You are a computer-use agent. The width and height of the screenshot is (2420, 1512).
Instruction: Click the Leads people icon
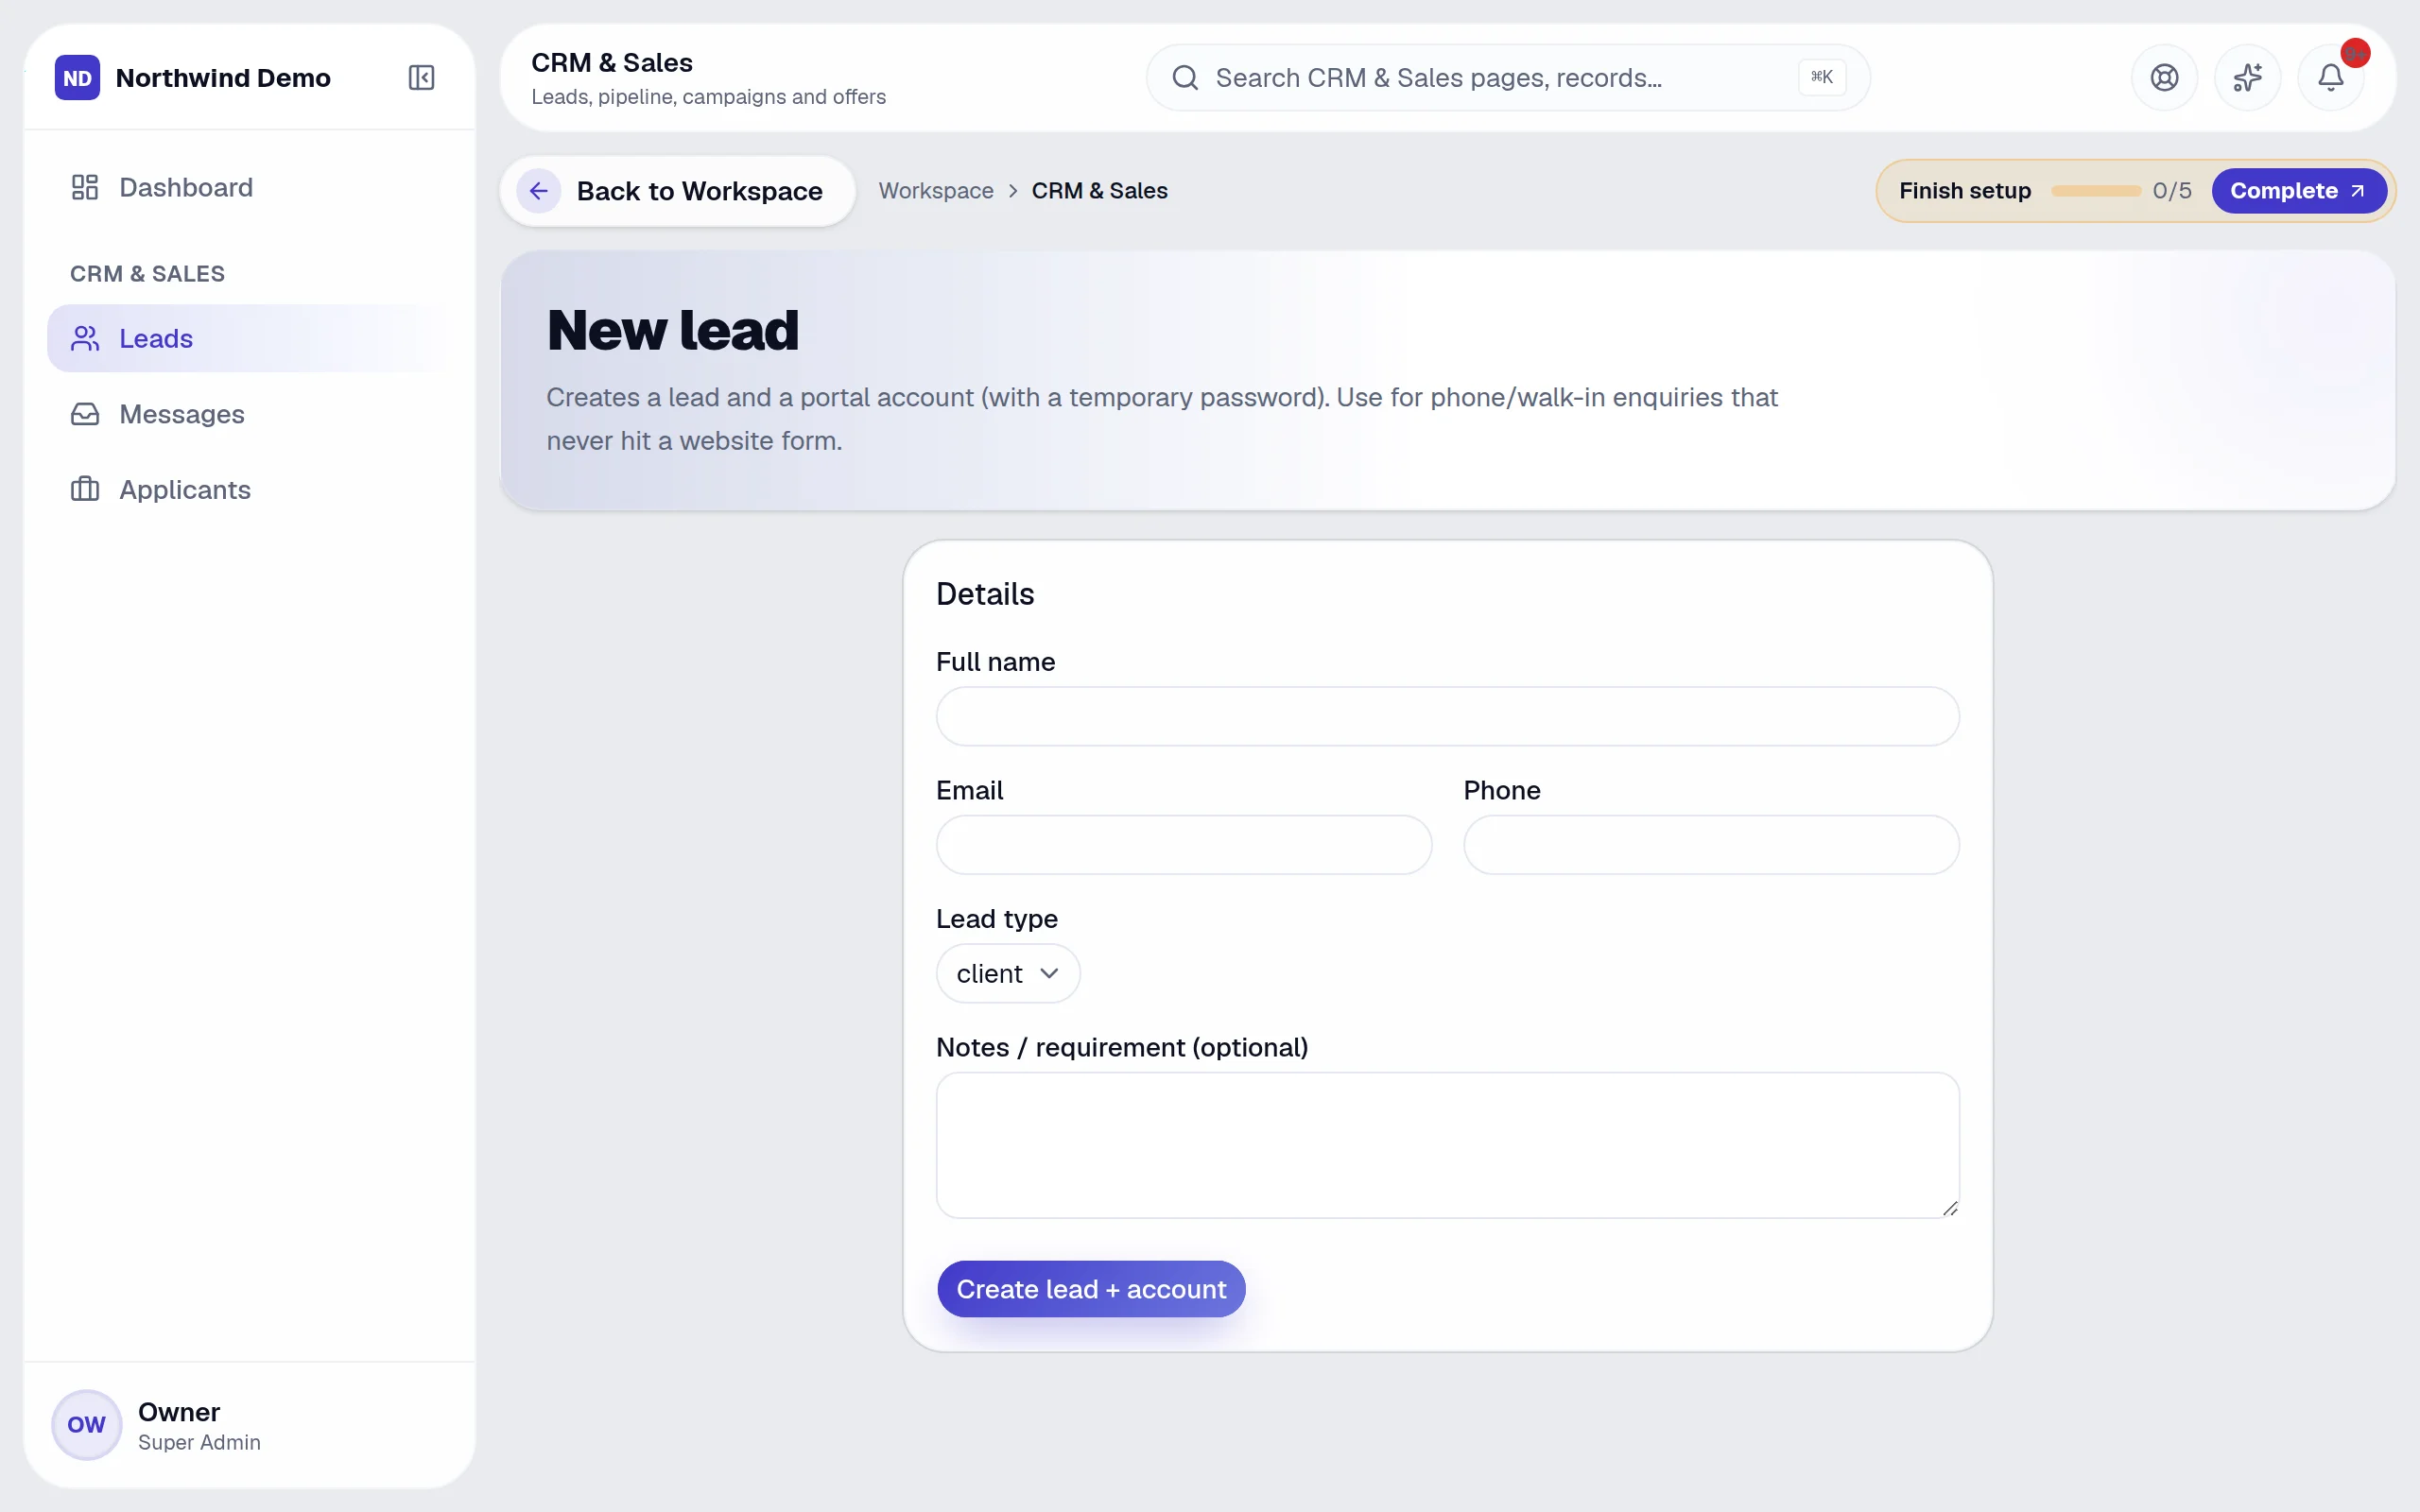[85, 338]
